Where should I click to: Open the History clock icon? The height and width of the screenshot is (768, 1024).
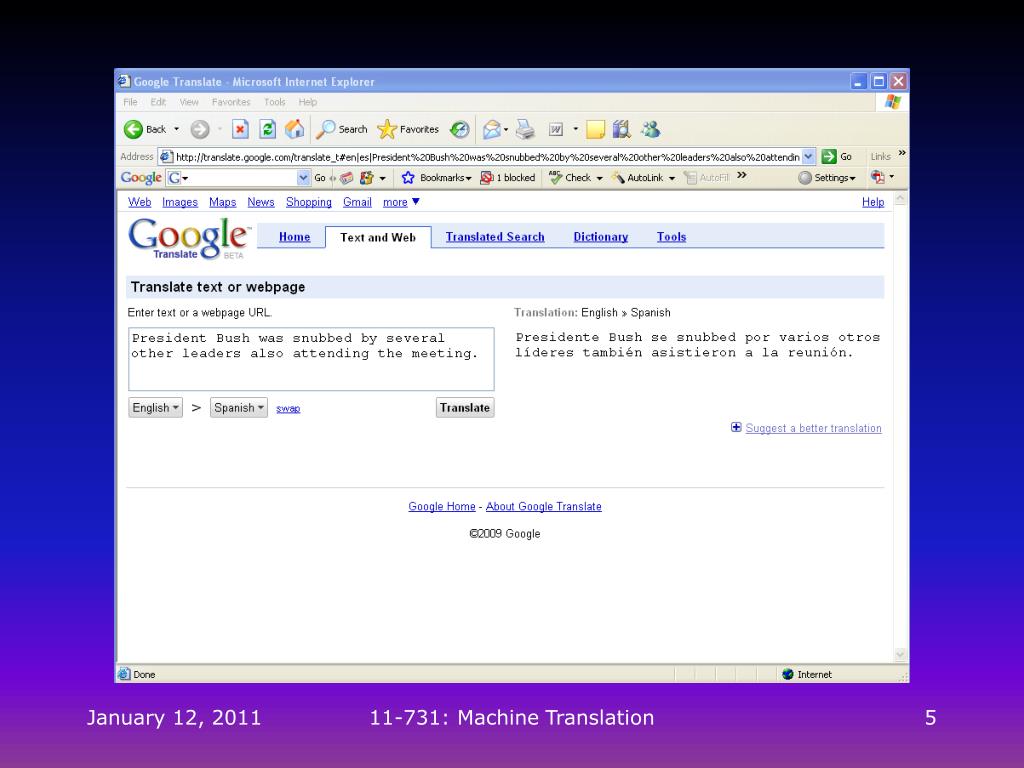pos(460,129)
